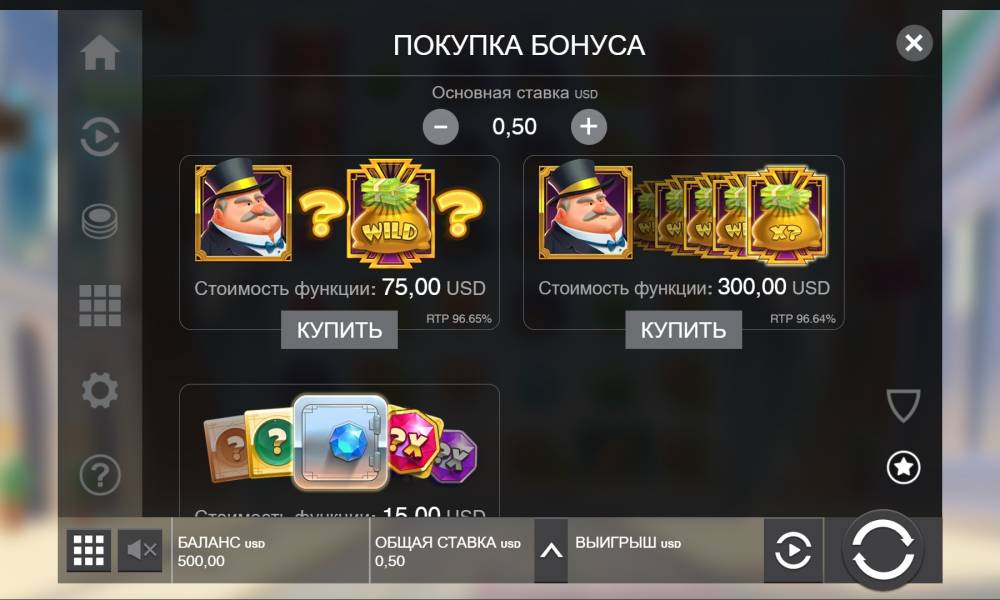Start autoplay from the bottom bar
Image resolution: width=1000 pixels, height=600 pixels.
tap(793, 550)
